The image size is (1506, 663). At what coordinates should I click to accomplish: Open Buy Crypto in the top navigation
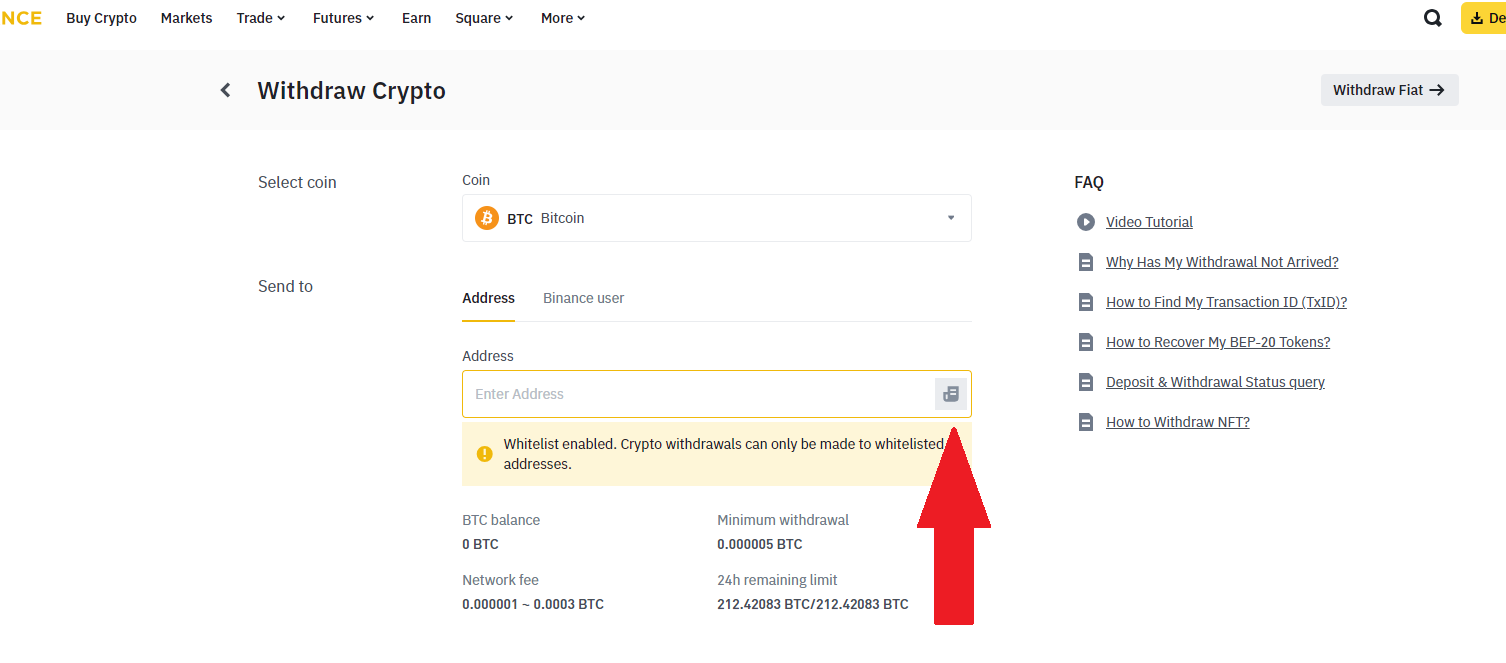coord(101,18)
